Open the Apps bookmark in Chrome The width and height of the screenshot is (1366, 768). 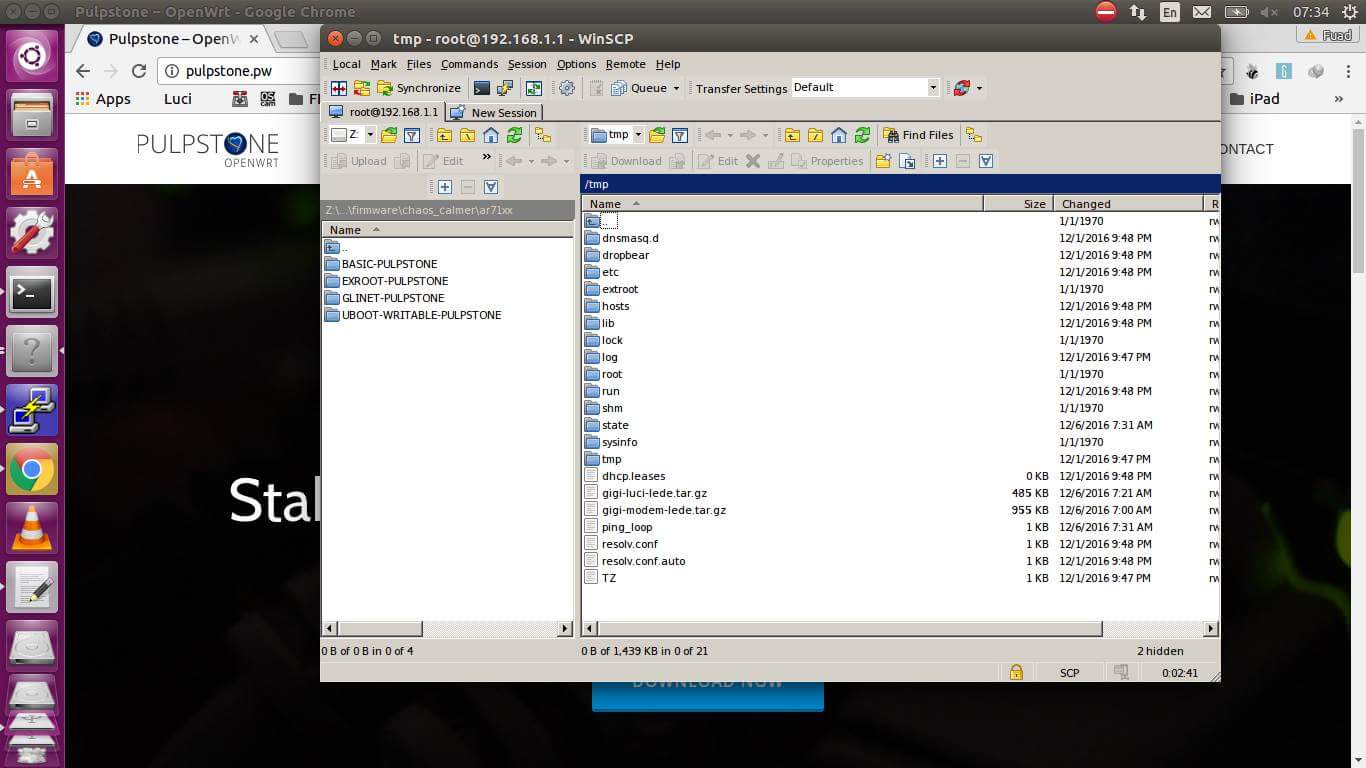(x=103, y=99)
